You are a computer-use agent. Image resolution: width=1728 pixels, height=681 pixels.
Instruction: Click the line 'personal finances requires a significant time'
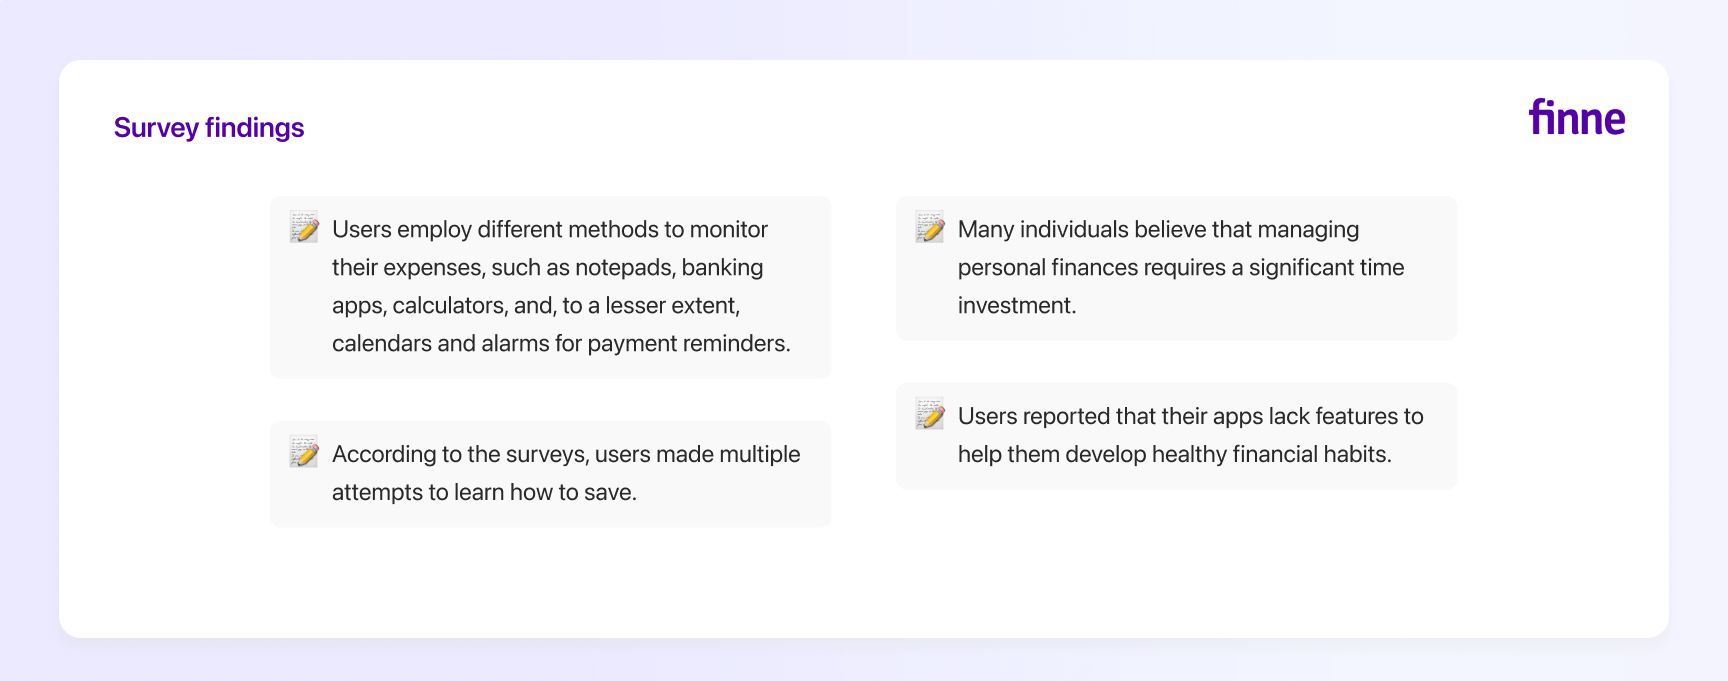point(1181,267)
